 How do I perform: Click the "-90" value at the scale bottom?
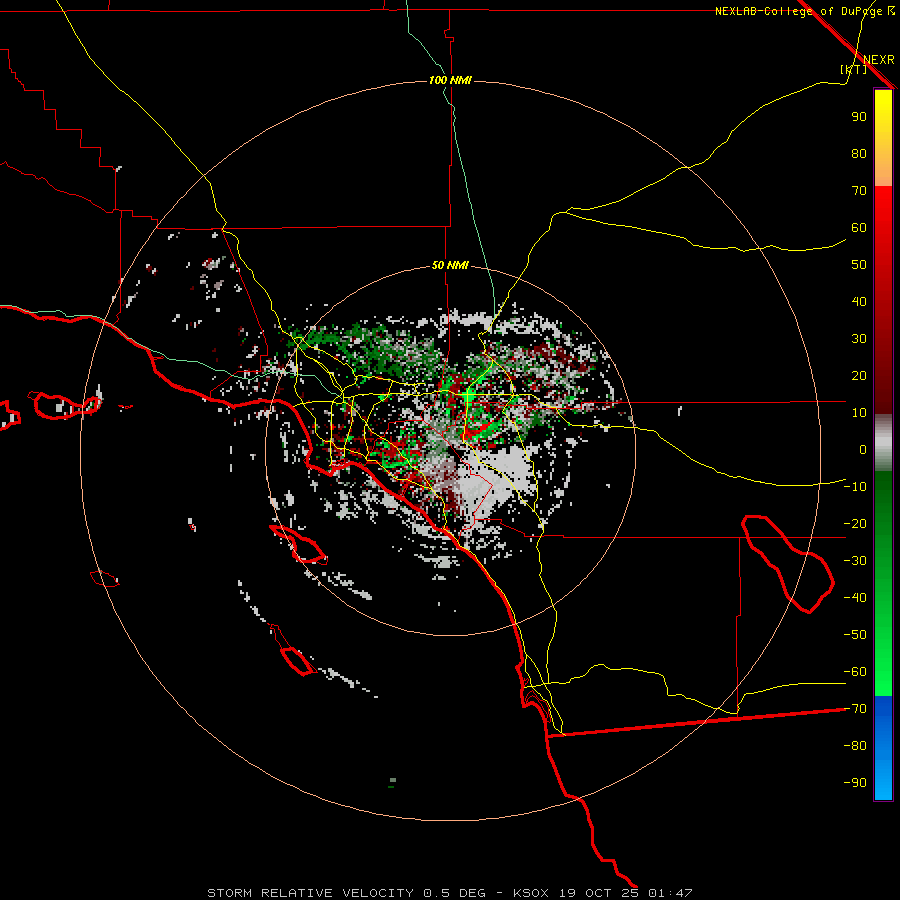tap(855, 783)
